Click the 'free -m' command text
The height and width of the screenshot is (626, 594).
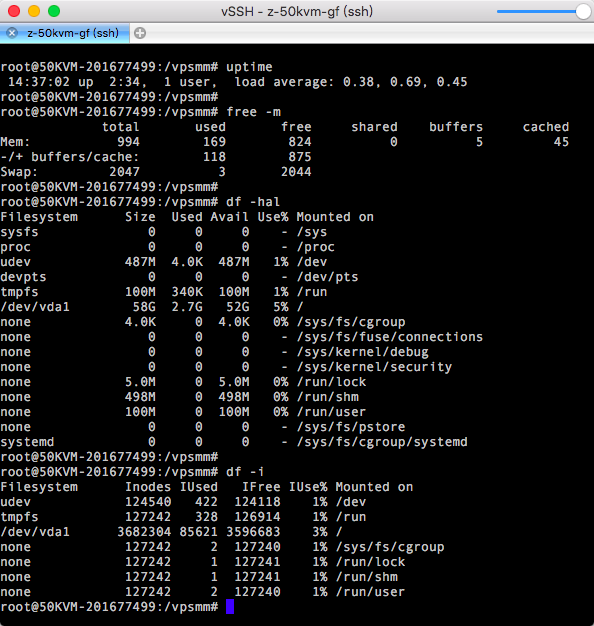coord(253,112)
